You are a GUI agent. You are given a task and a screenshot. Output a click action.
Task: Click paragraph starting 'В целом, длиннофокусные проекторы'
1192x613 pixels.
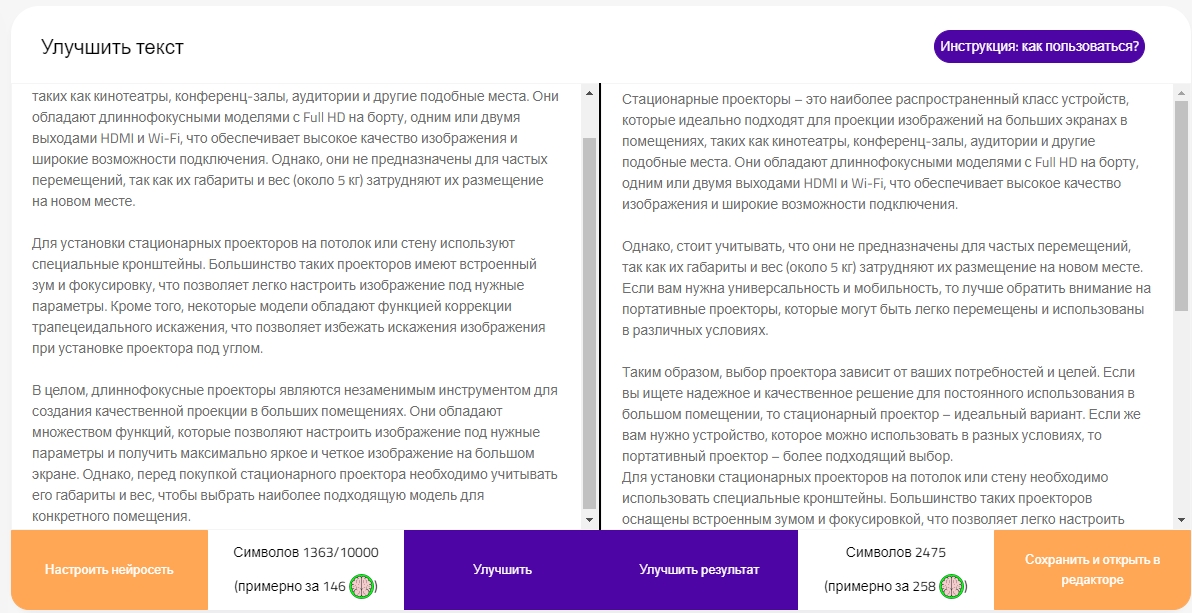click(x=295, y=453)
